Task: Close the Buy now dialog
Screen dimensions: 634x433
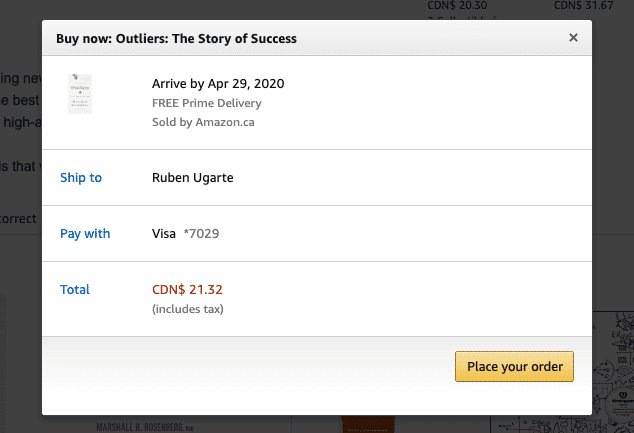Action: [x=573, y=38]
